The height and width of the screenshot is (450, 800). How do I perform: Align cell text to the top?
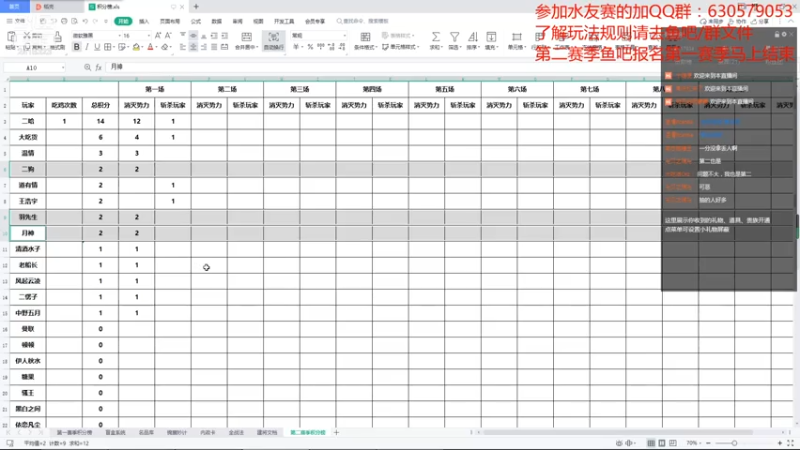pyautogui.click(x=183, y=36)
